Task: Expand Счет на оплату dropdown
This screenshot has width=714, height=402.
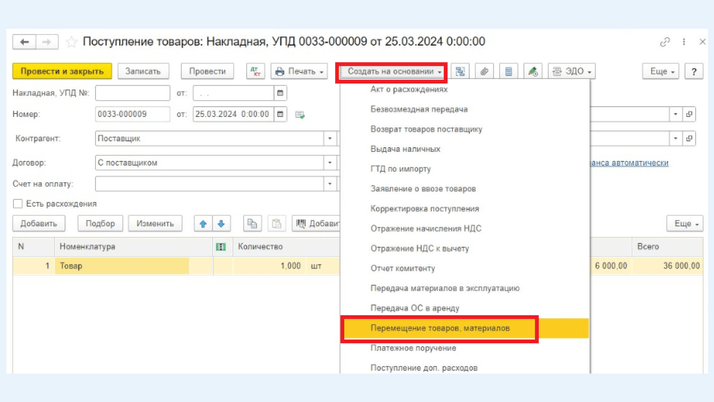Action: (x=330, y=184)
